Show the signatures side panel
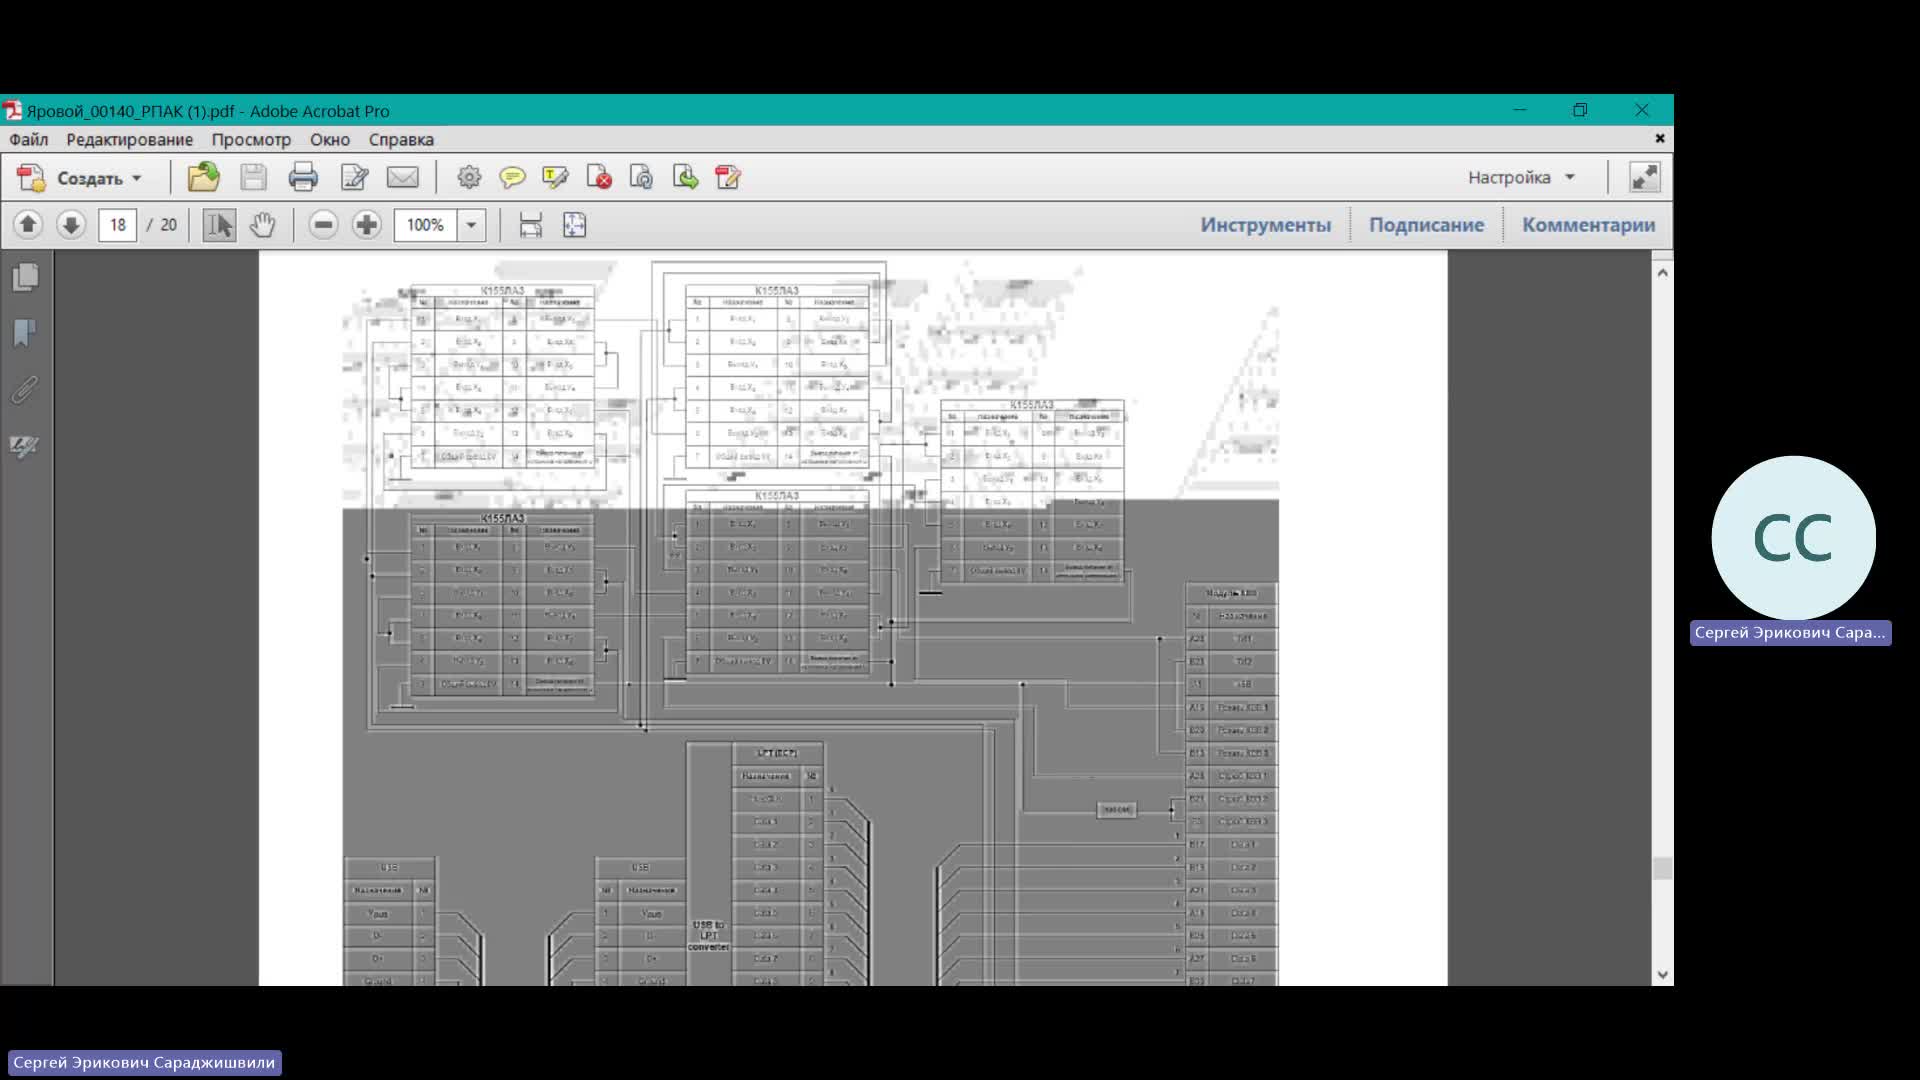This screenshot has height=1080, width=1920. 26,446
